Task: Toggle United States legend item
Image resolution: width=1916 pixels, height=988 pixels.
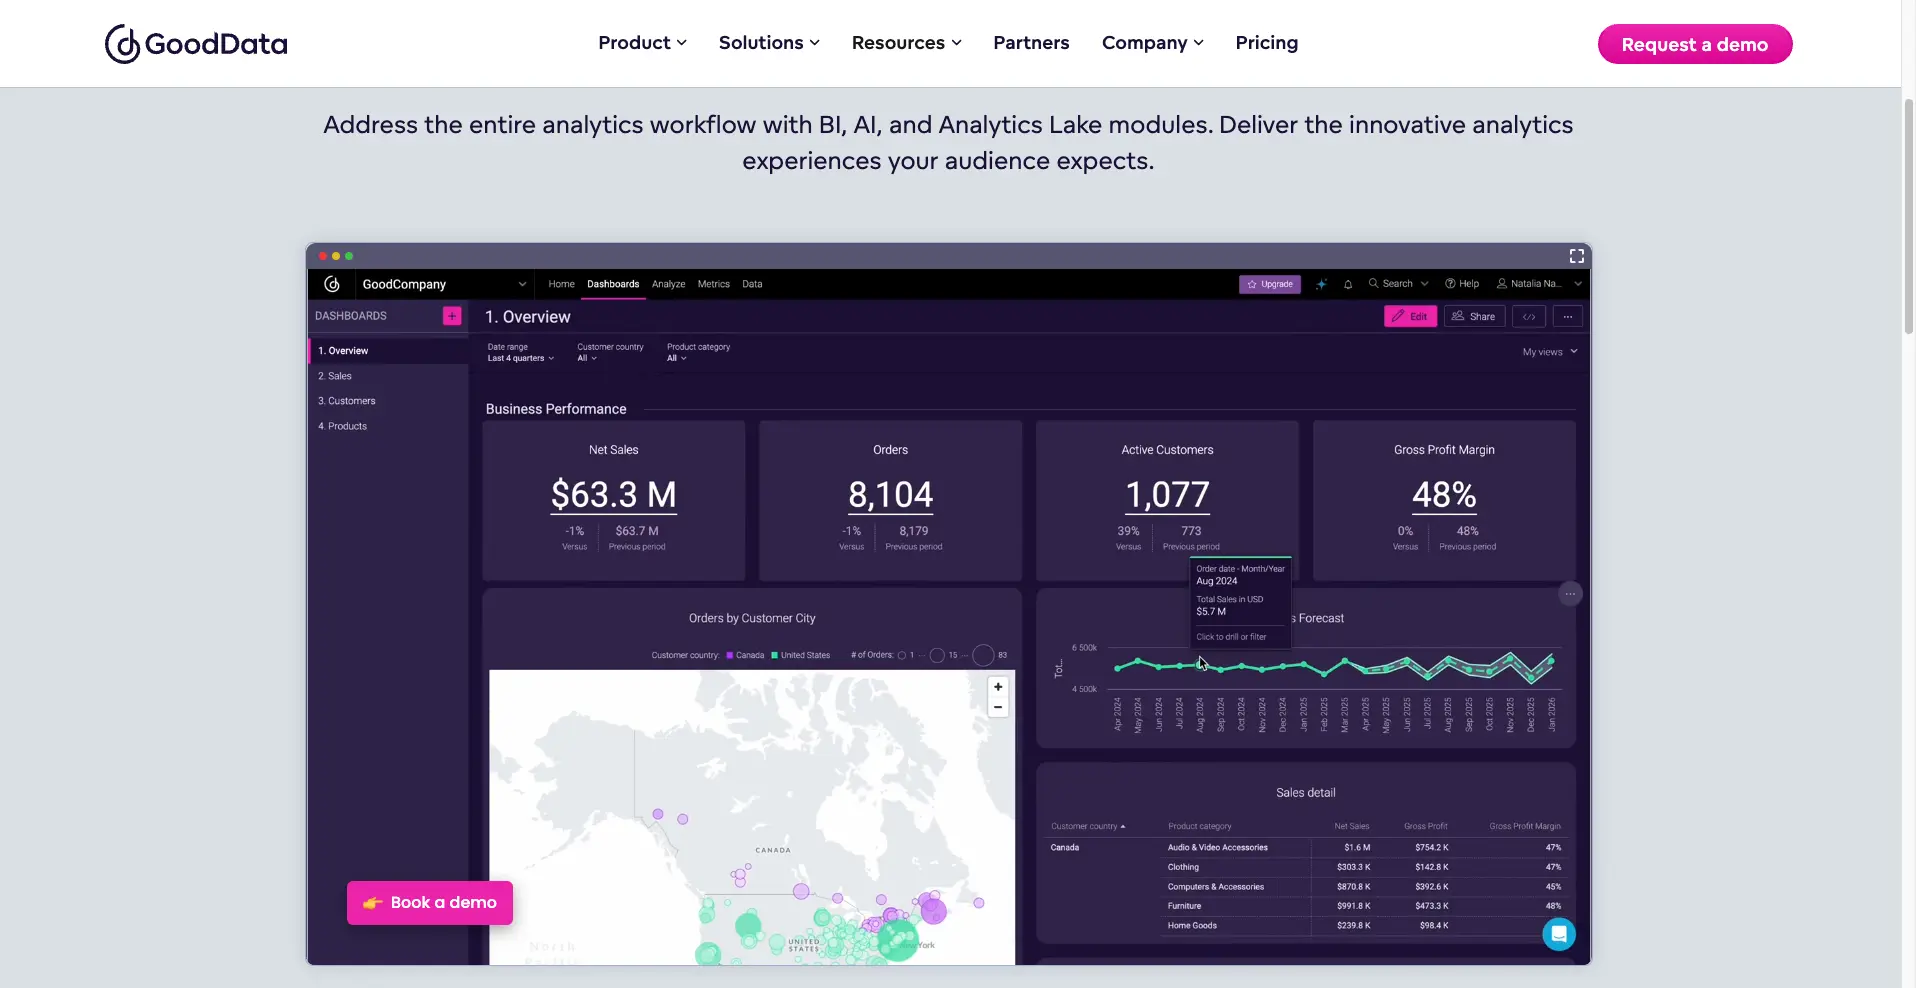Action: [800, 656]
